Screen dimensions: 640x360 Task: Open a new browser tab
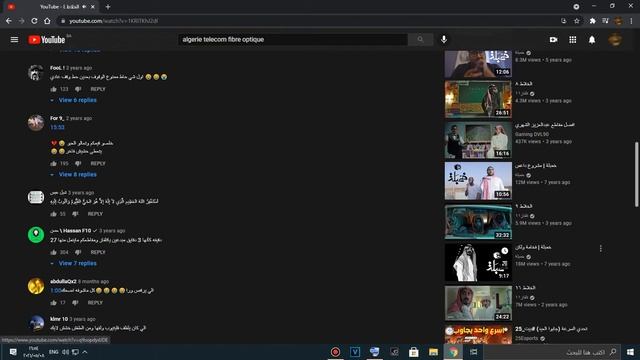point(108,7)
